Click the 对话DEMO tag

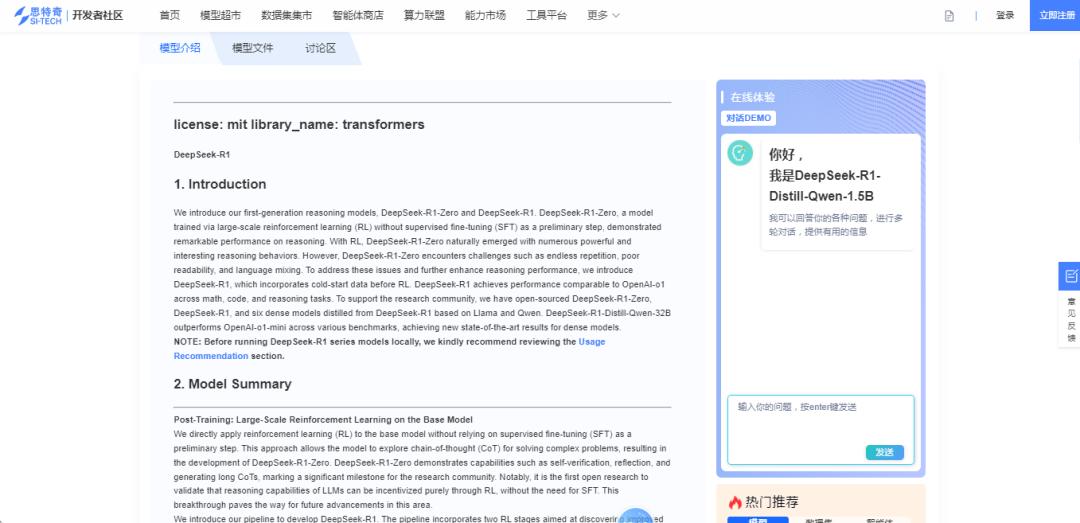tap(749, 119)
